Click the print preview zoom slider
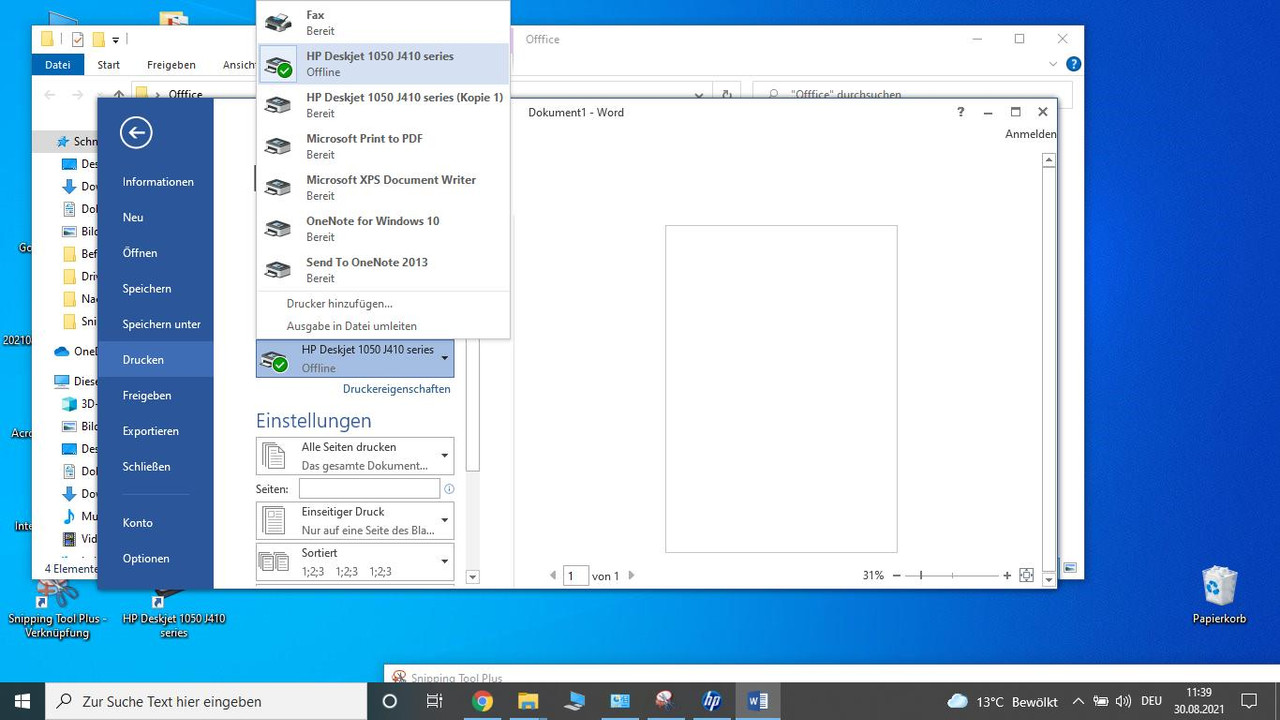 tap(952, 576)
